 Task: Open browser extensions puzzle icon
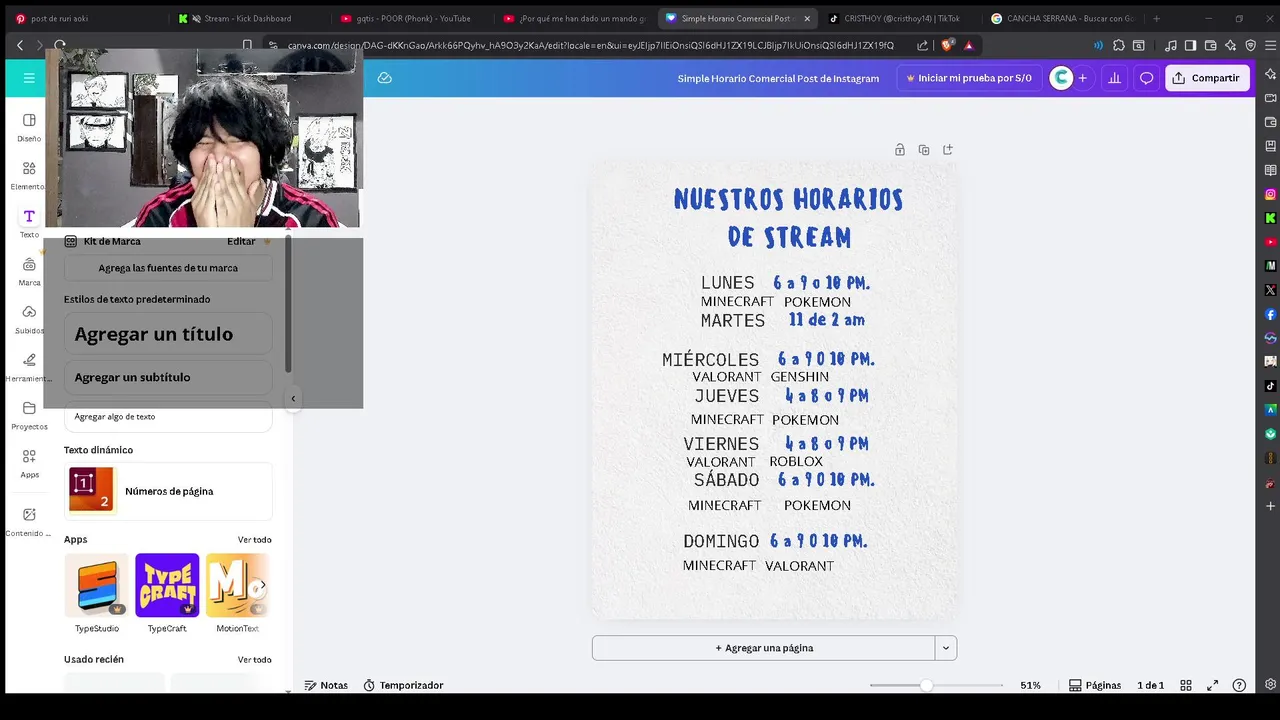[1119, 45]
